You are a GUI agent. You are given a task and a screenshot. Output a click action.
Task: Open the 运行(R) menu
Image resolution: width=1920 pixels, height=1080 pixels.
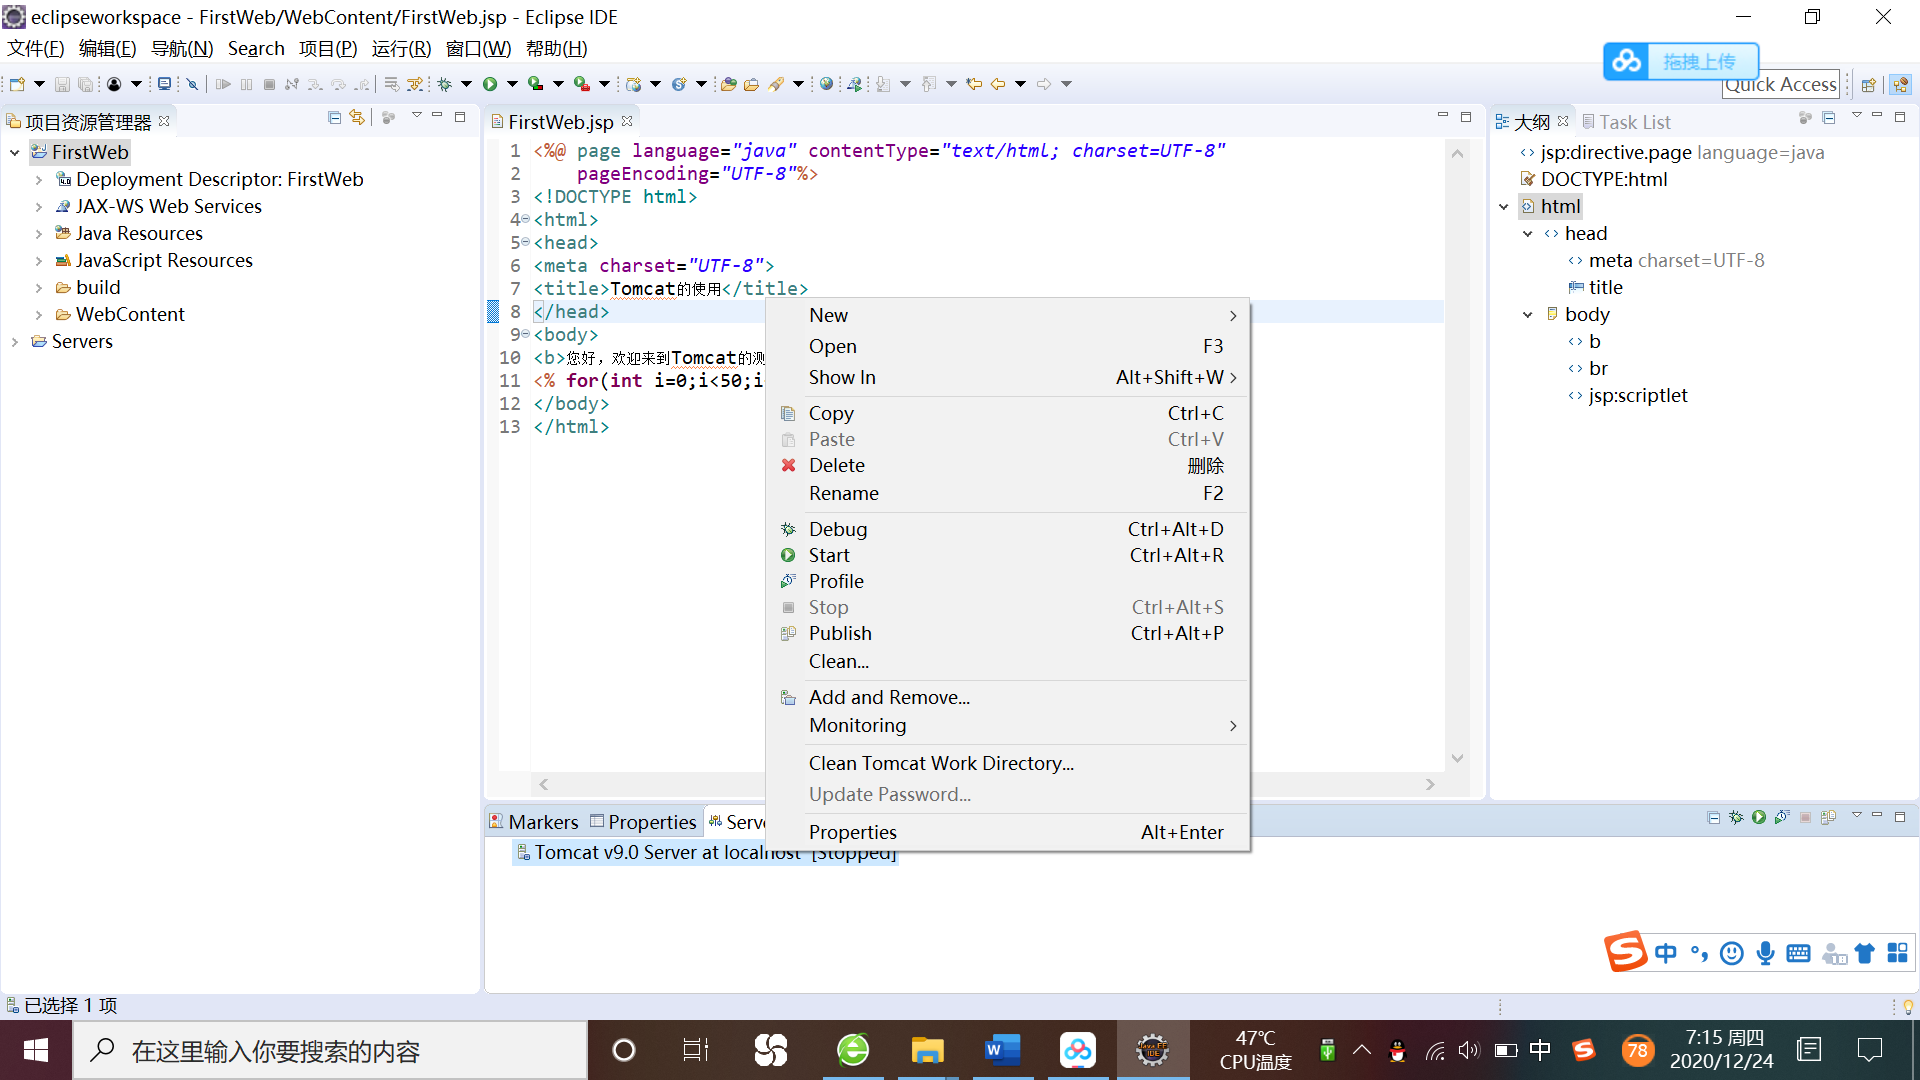tap(400, 48)
